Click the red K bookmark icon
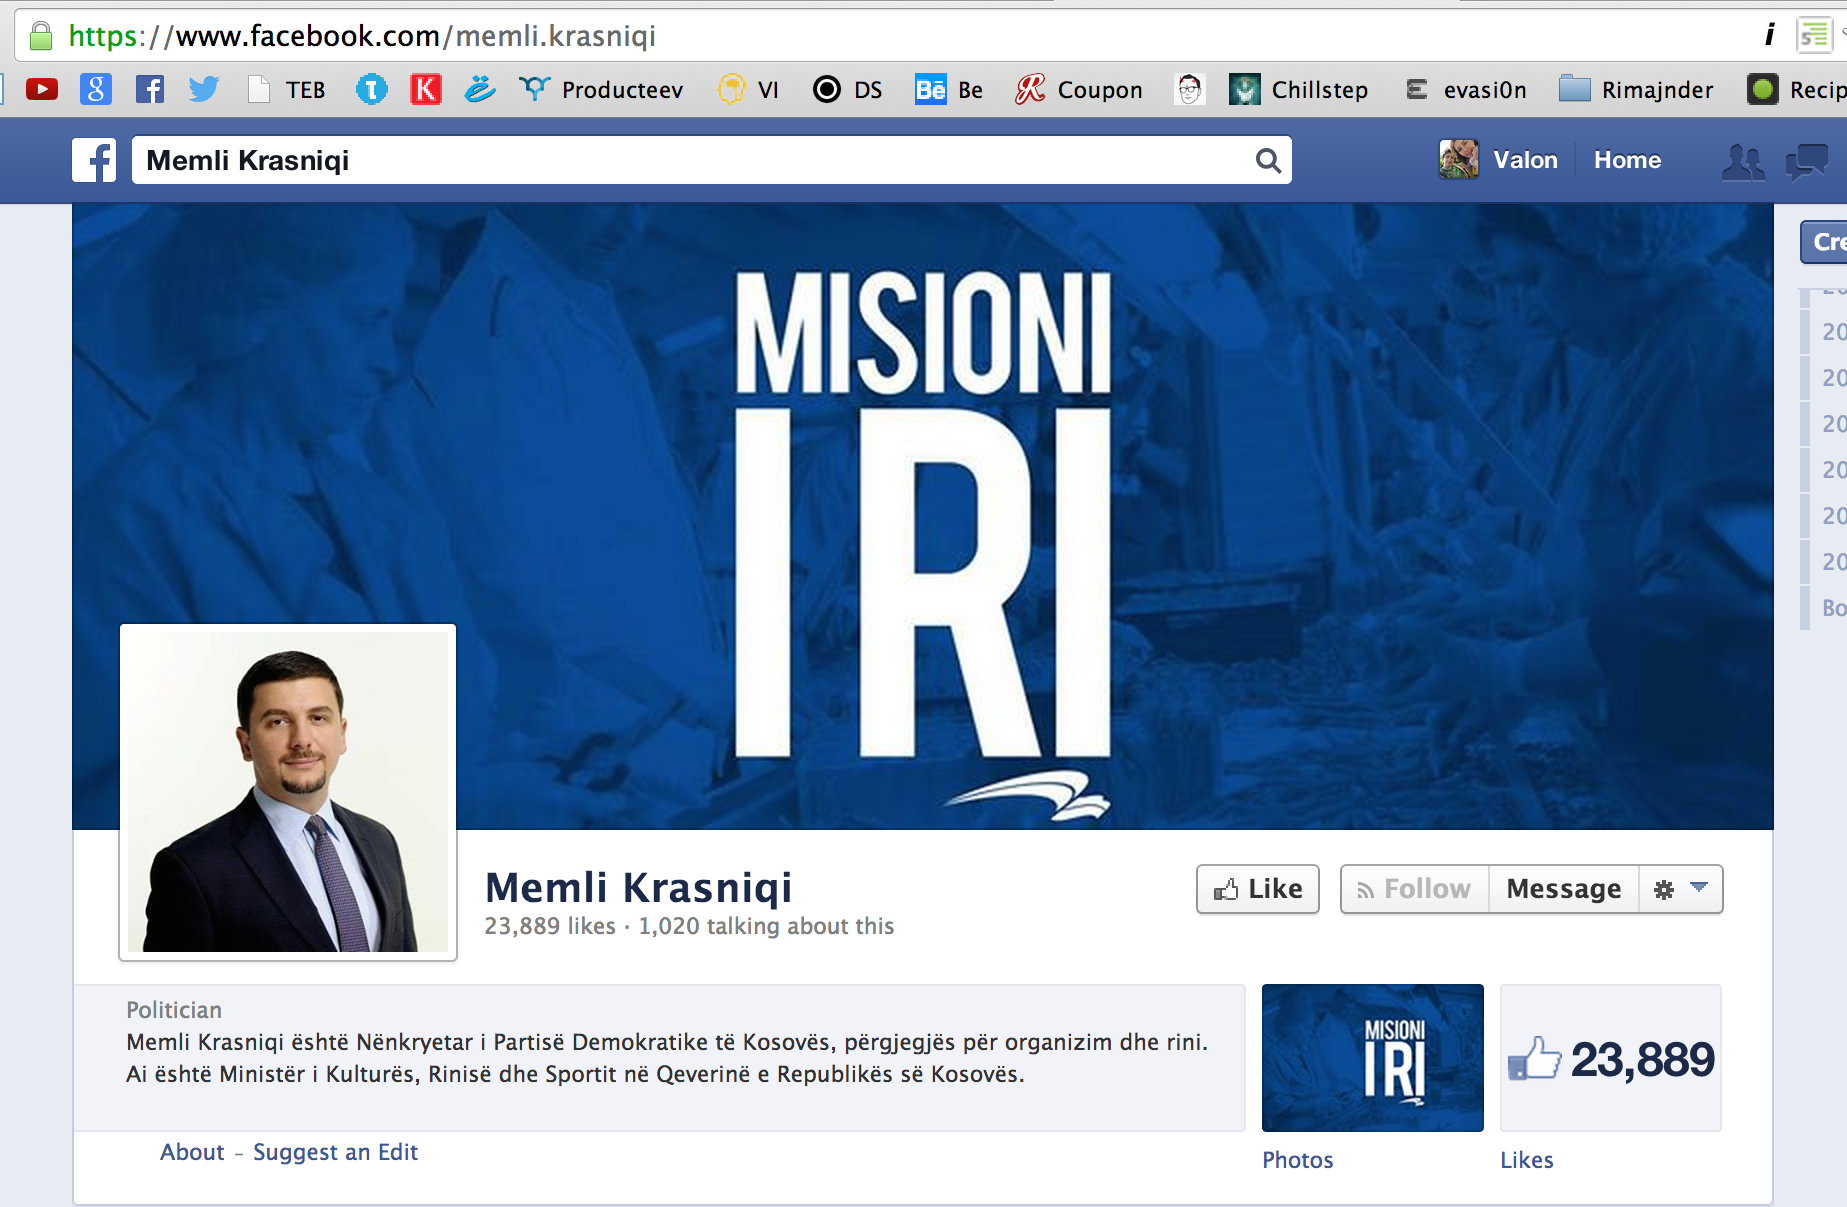The height and width of the screenshot is (1207, 1847). tap(426, 90)
